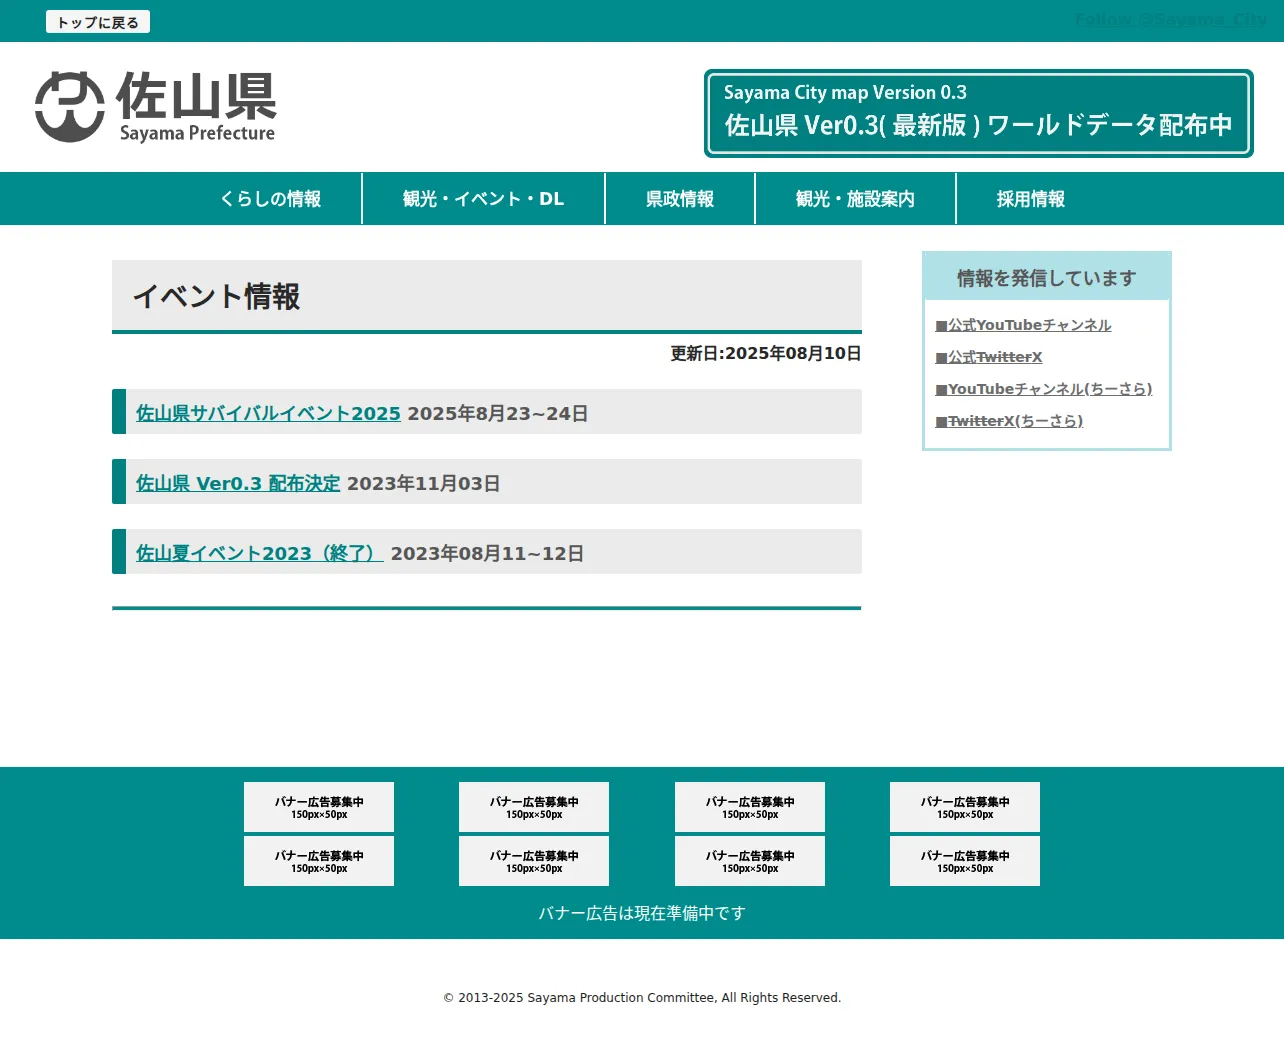Open the 公式TwitterX link
Viewport: 1284px width, 1055px height.
[x=988, y=357]
